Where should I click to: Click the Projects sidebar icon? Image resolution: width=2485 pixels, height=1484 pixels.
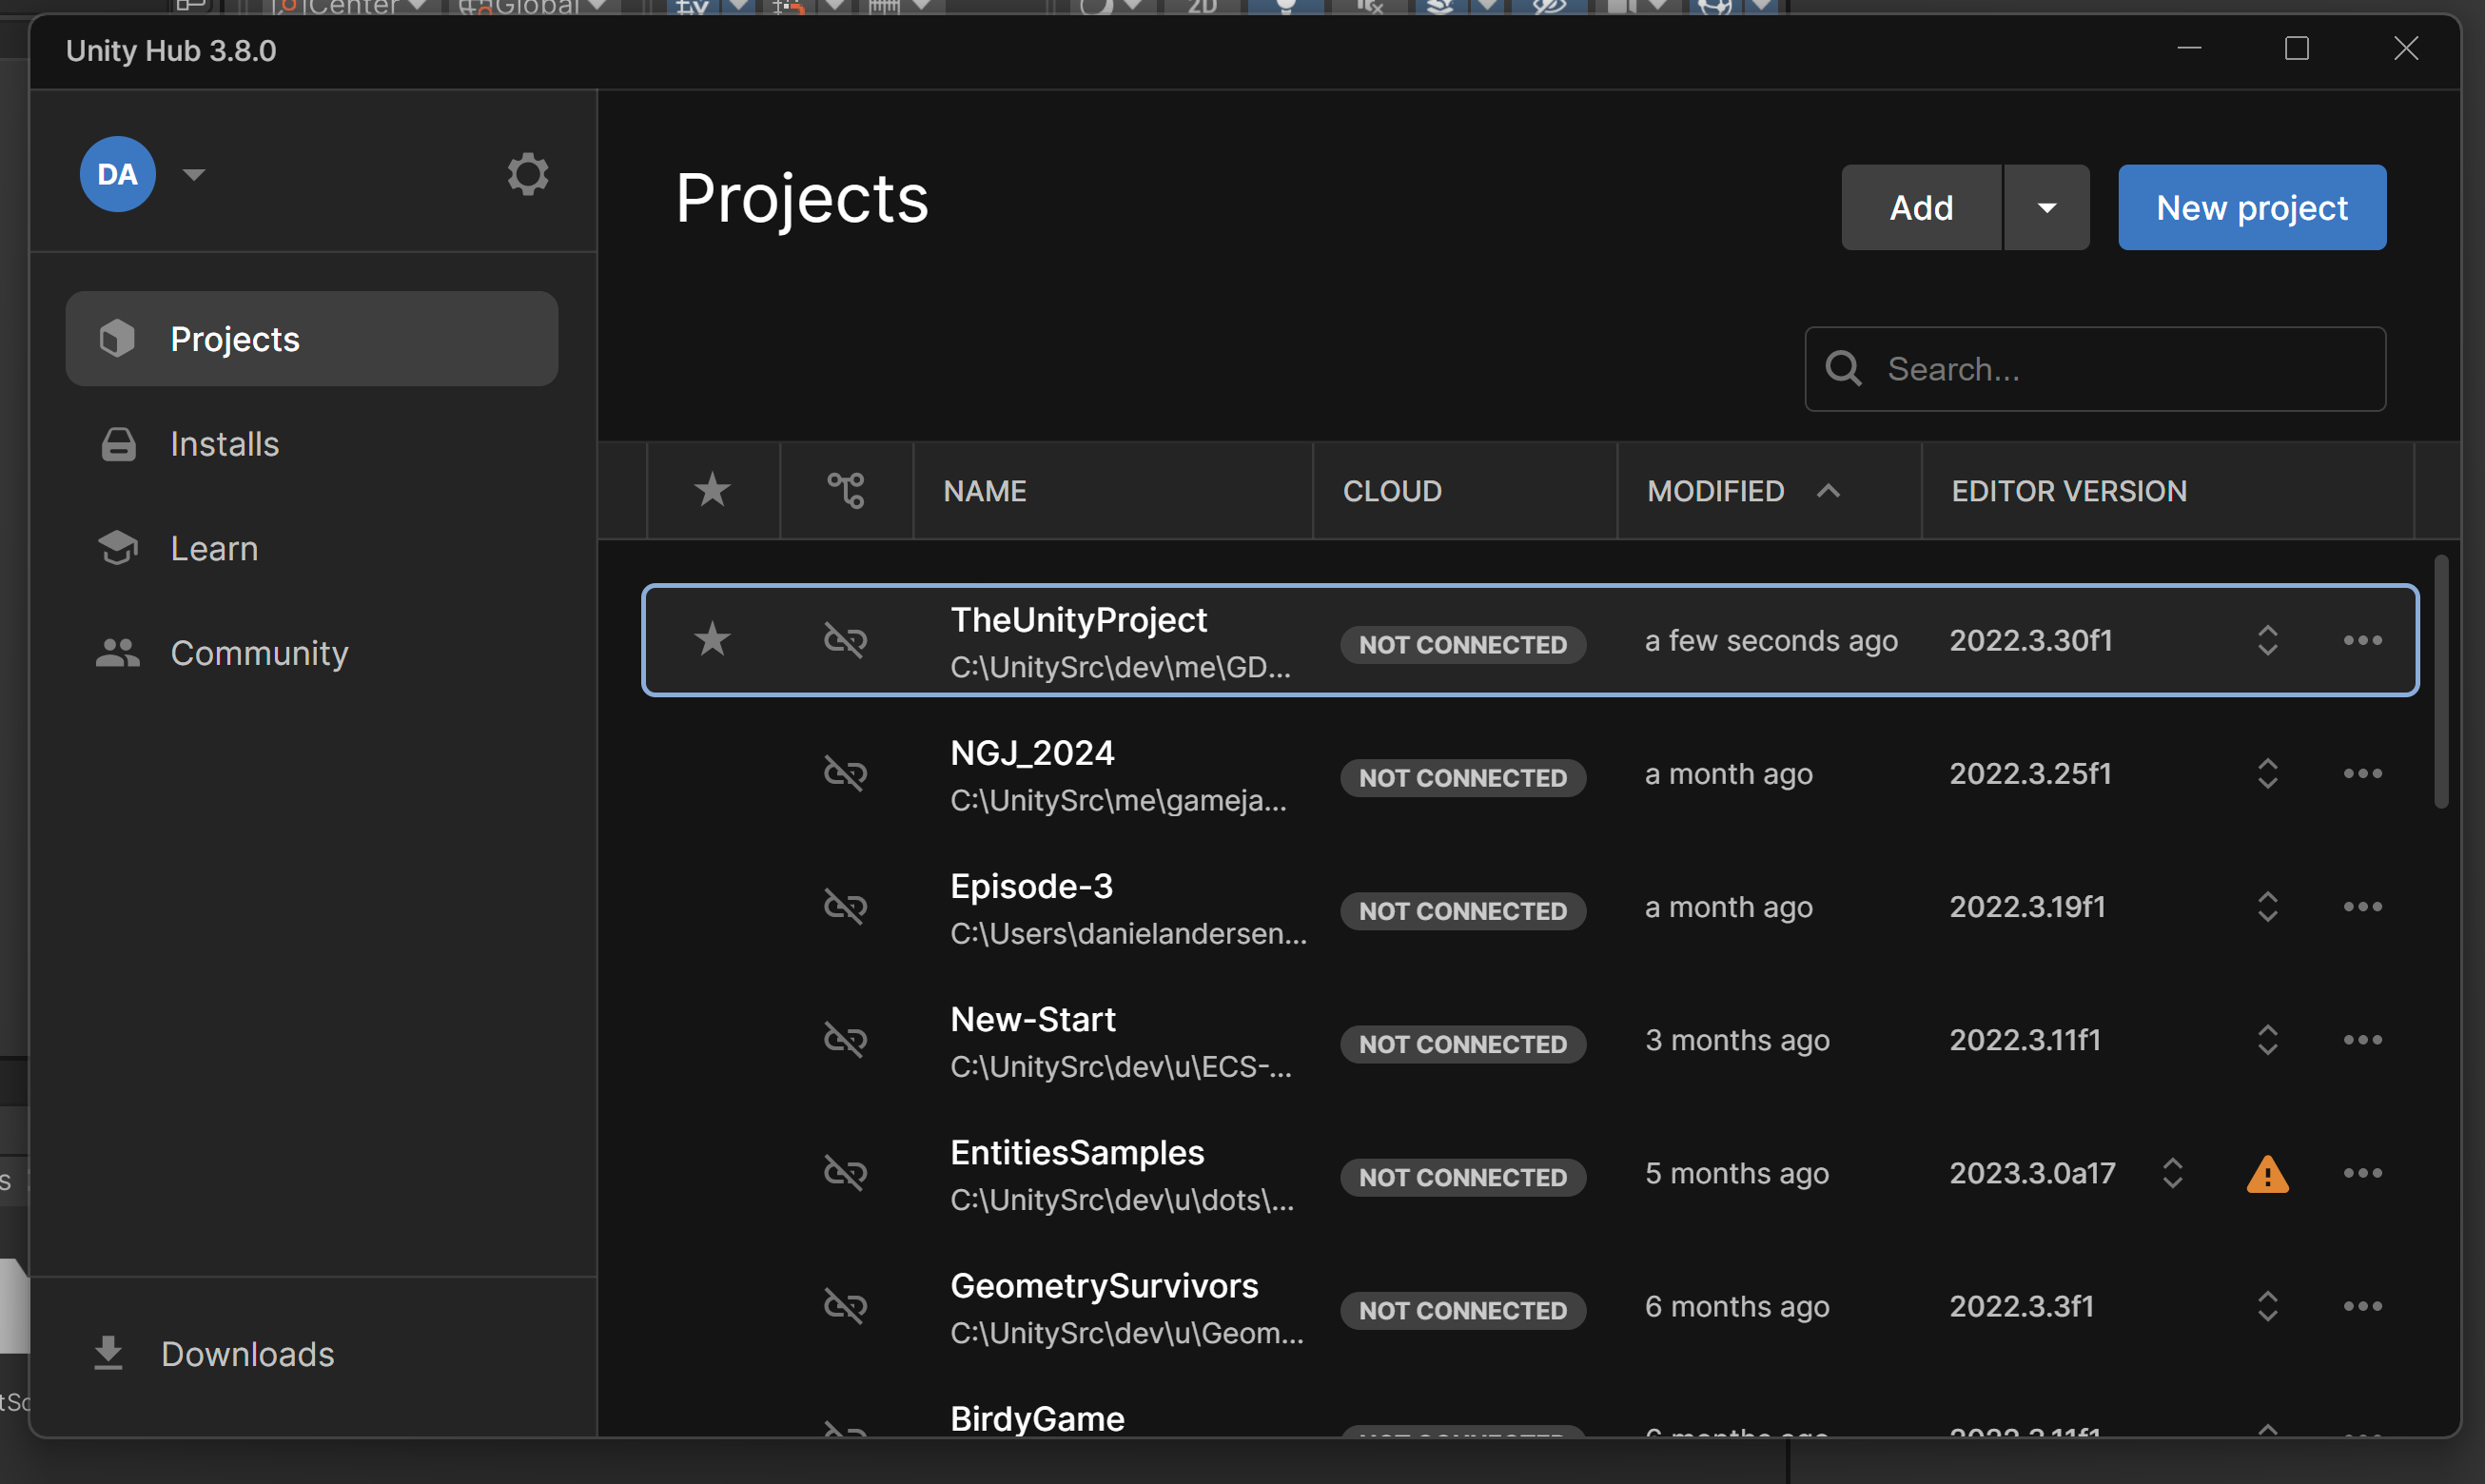(x=117, y=338)
